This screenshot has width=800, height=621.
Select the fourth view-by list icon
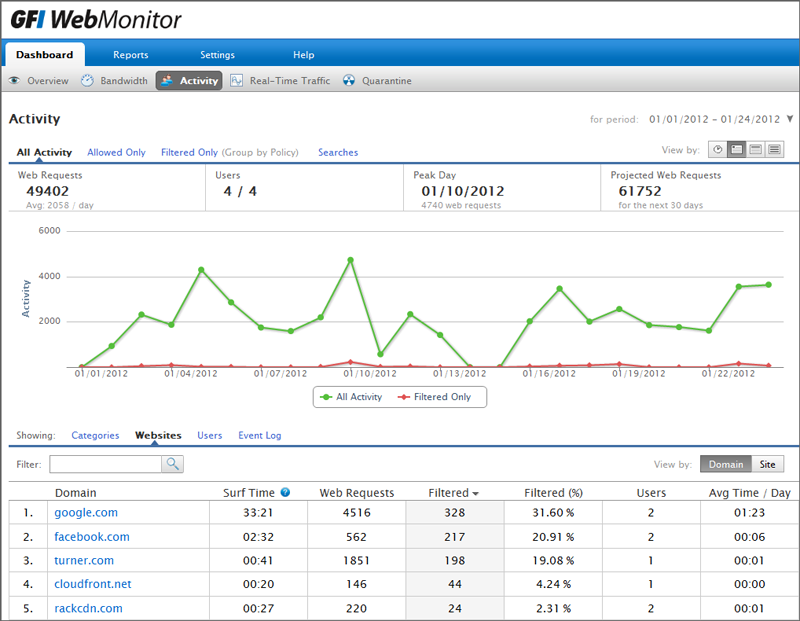click(x=774, y=150)
